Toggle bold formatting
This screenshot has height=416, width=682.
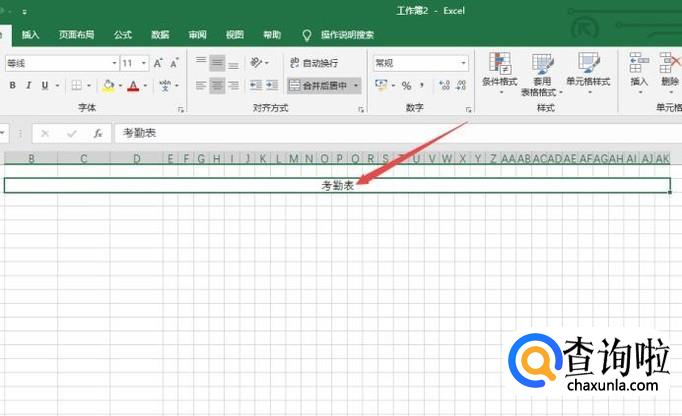[x=13, y=85]
